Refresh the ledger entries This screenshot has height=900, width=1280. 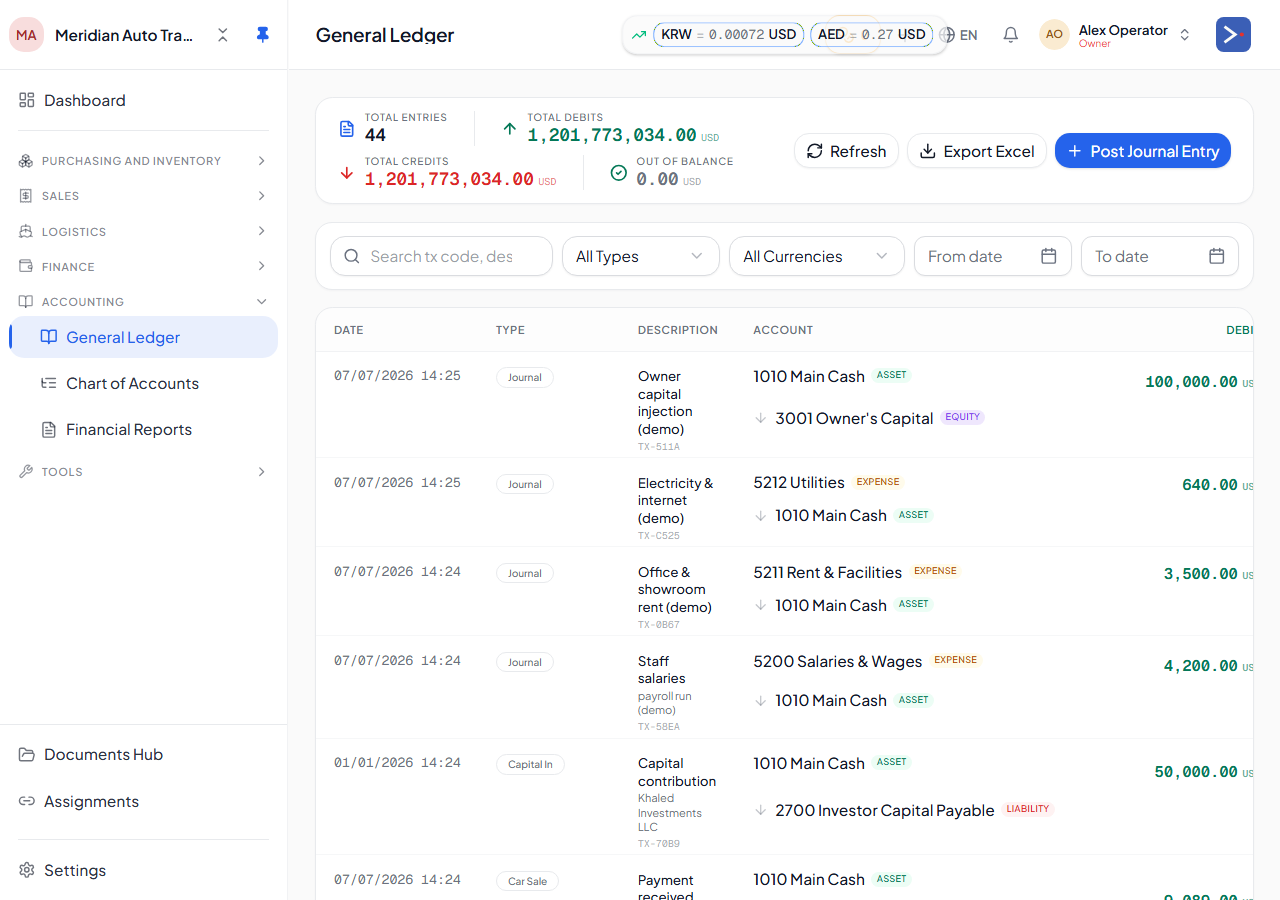[846, 151]
